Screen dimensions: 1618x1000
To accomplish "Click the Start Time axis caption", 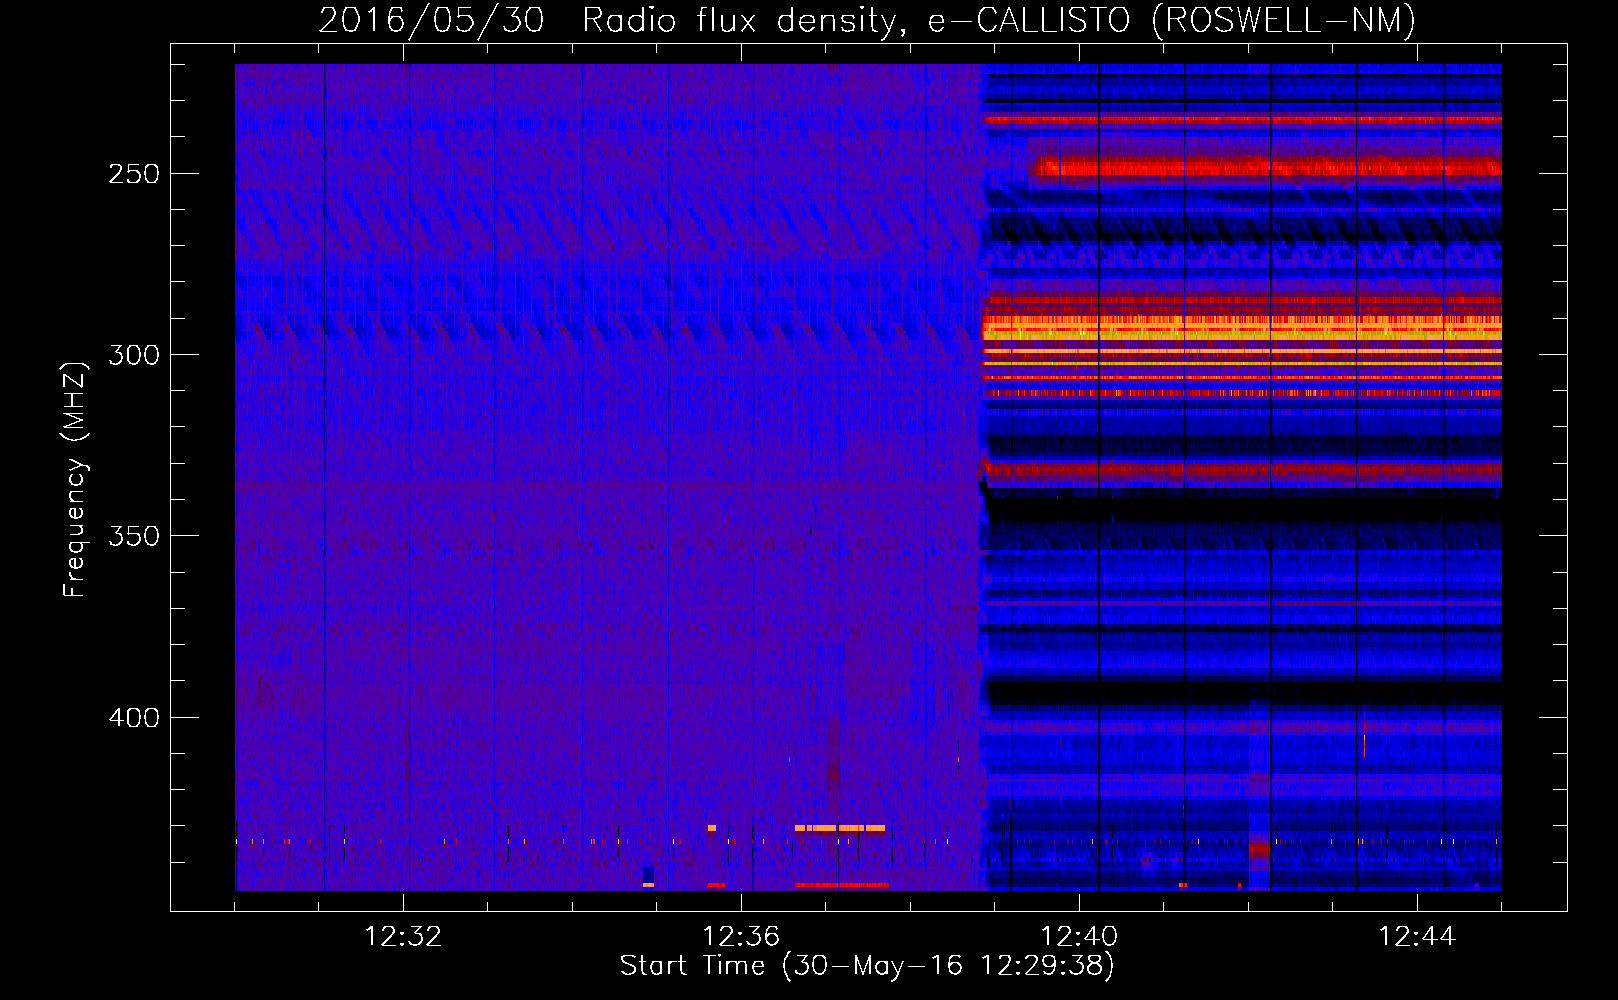I will coord(867,966).
